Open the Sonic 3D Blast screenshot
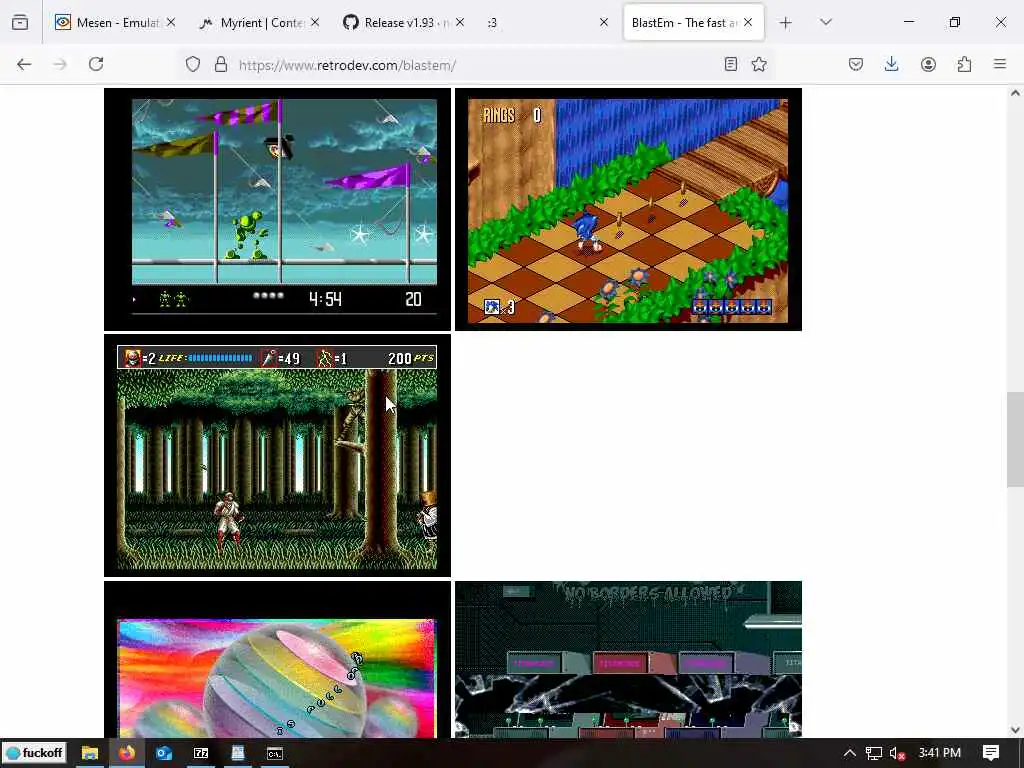1024x768 pixels. (x=628, y=209)
